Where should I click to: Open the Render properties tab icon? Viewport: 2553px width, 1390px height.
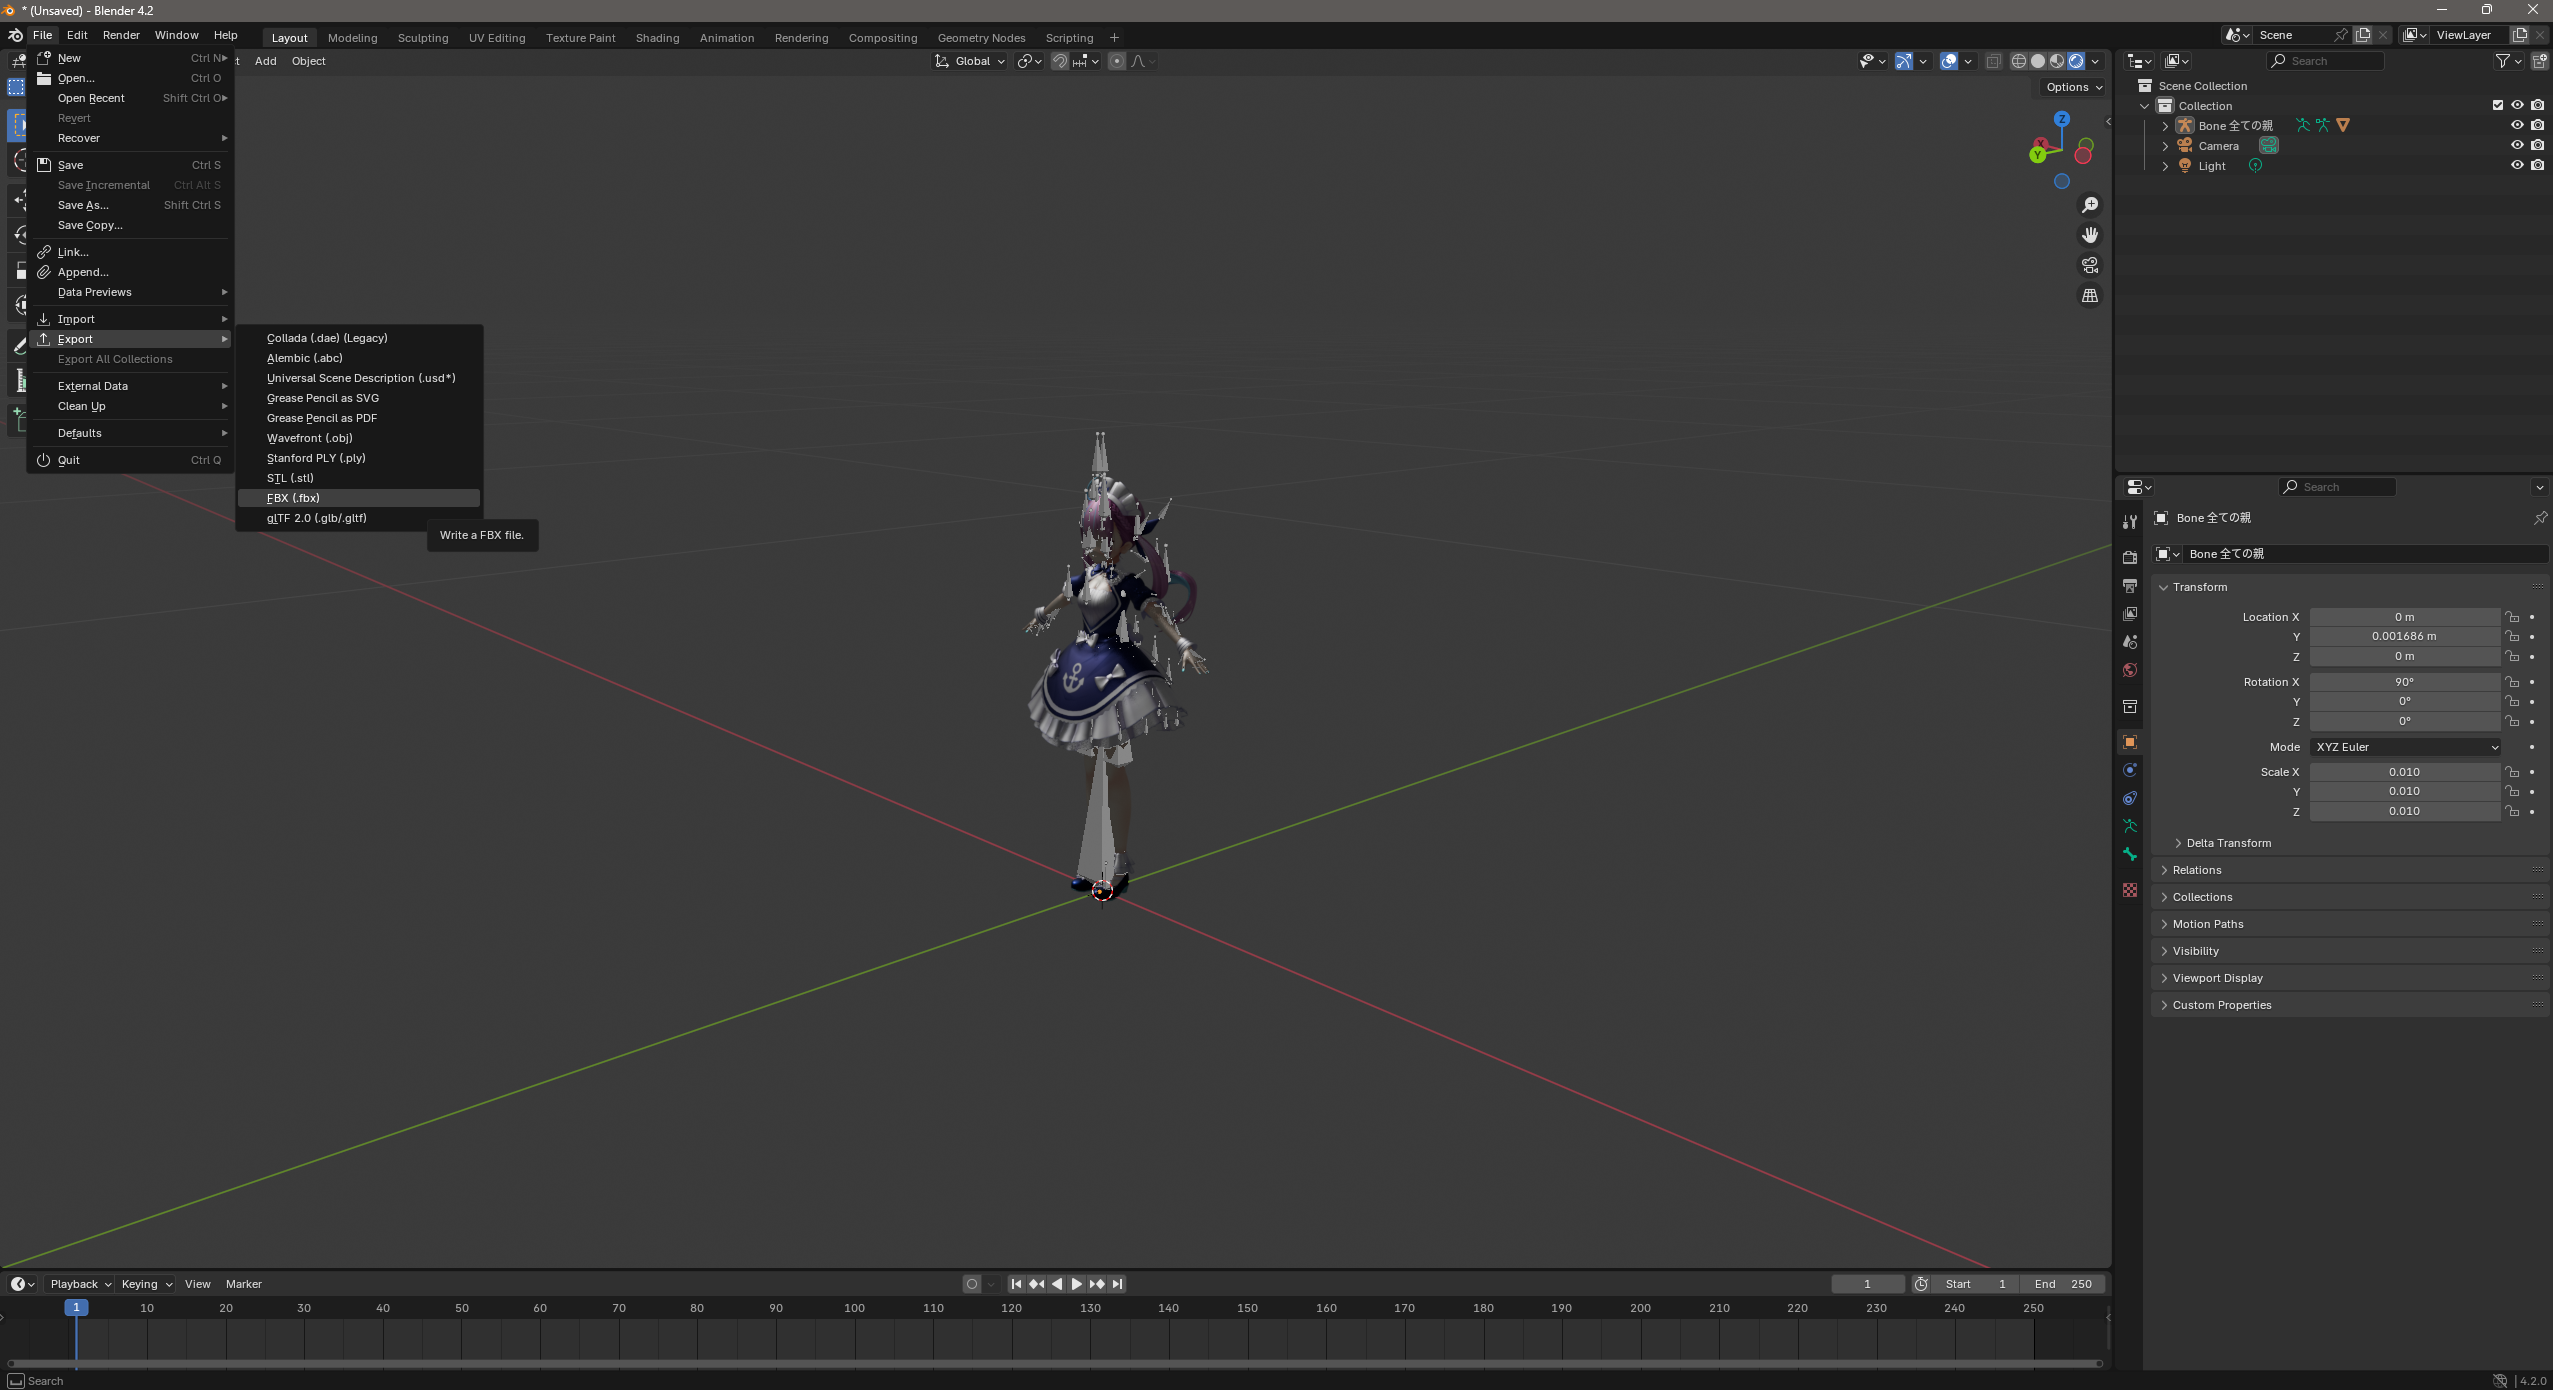pyautogui.click(x=2130, y=557)
